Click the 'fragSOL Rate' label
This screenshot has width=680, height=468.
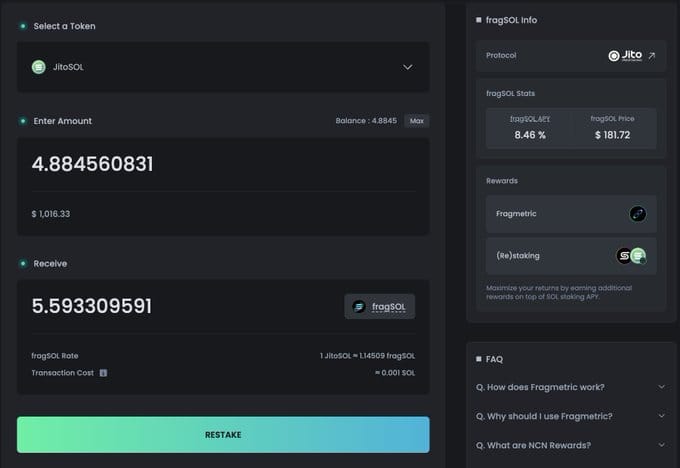55,356
